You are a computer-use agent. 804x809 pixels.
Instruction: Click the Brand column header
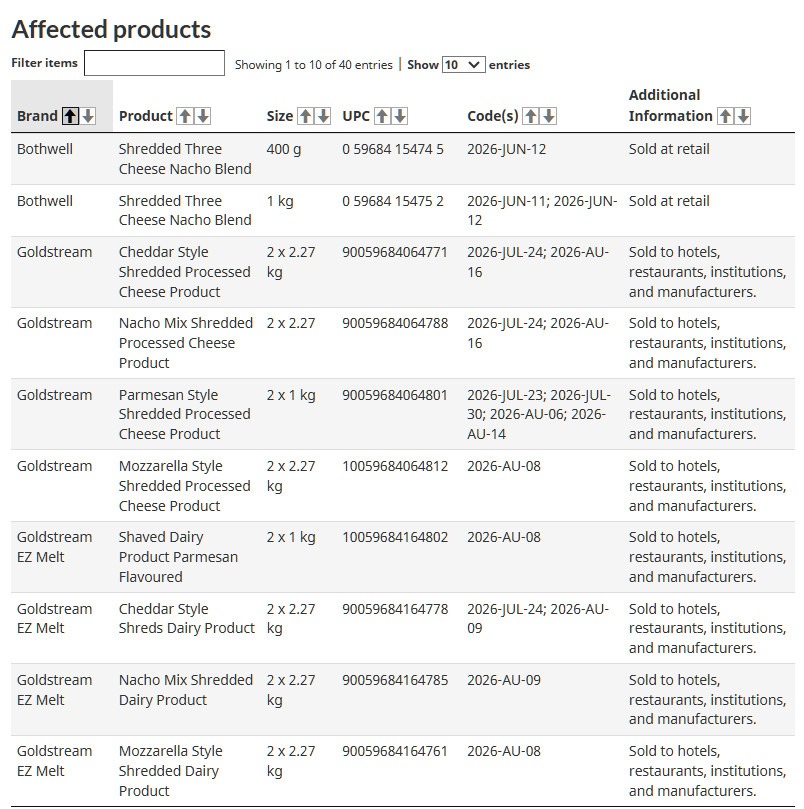pyautogui.click(x=37, y=116)
